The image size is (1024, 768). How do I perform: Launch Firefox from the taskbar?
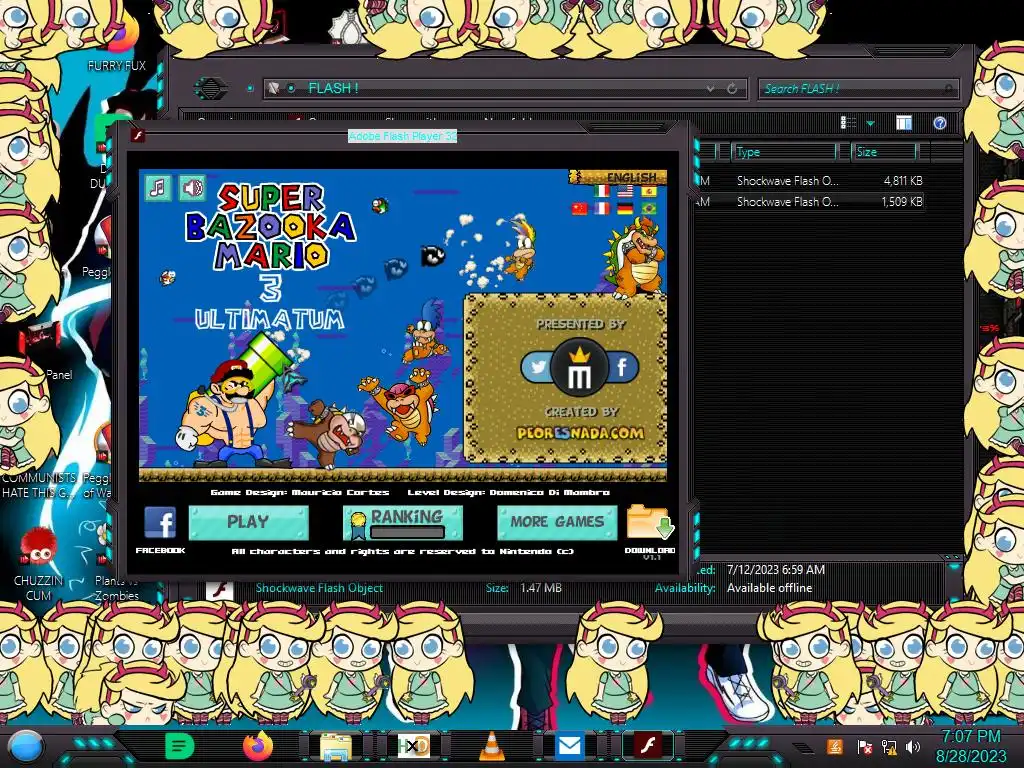[x=257, y=746]
